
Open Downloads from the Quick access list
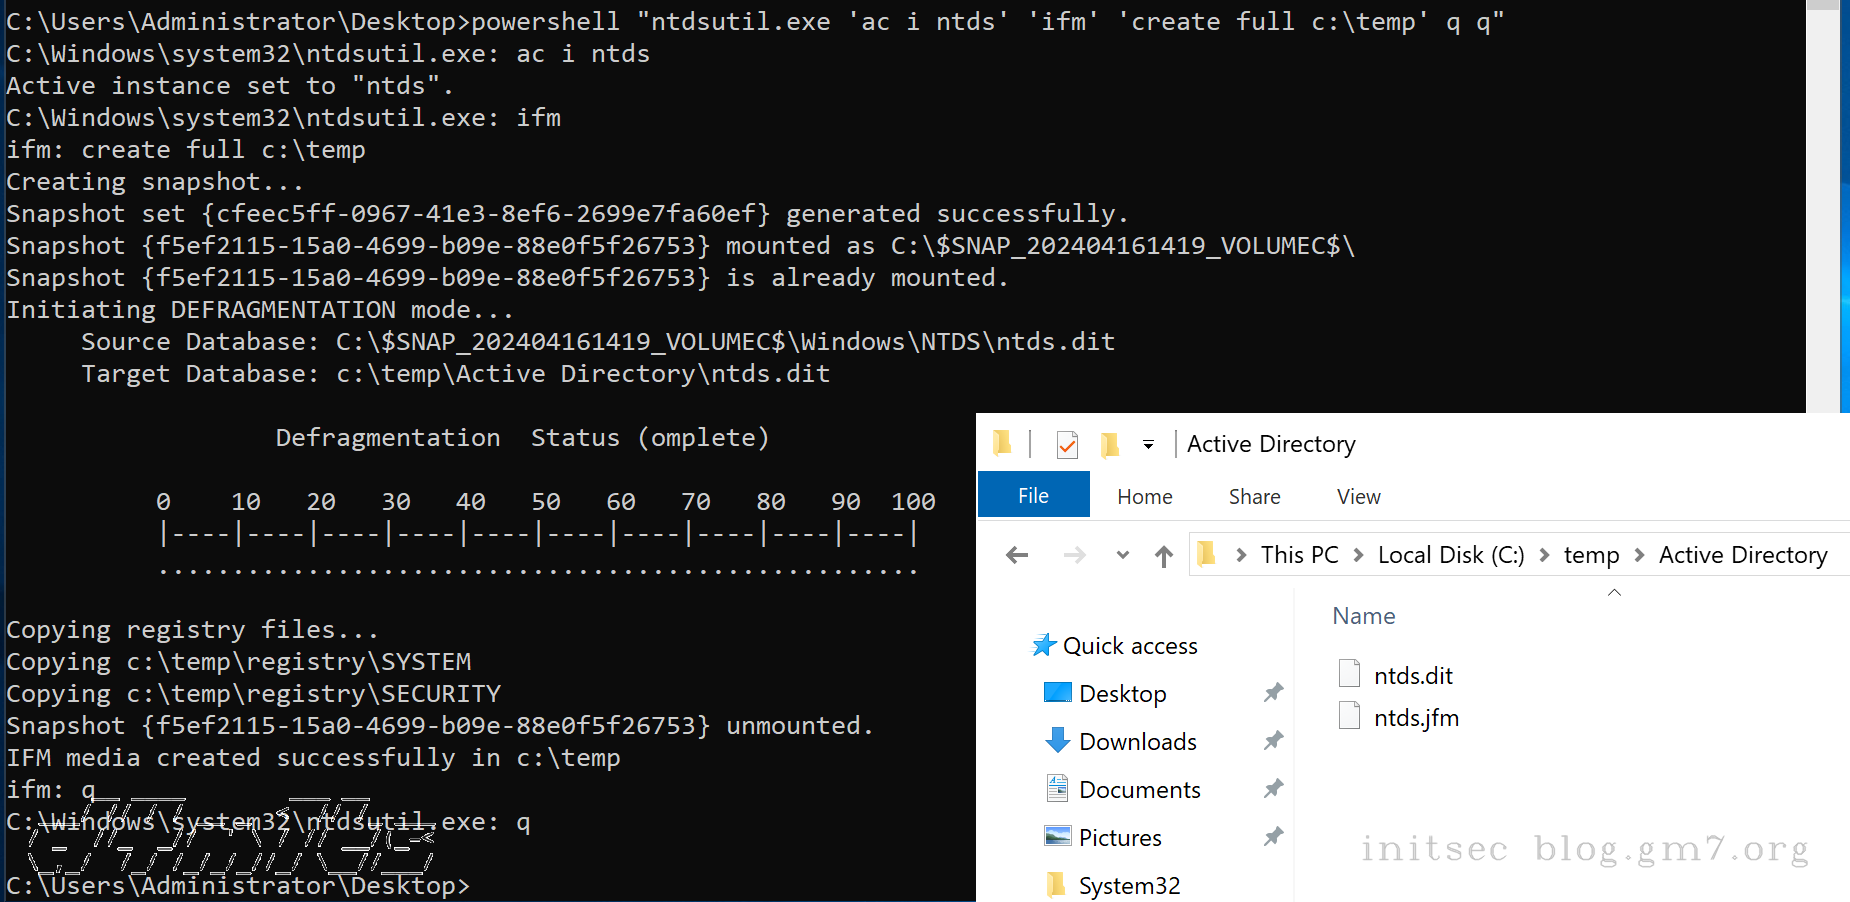[1137, 742]
